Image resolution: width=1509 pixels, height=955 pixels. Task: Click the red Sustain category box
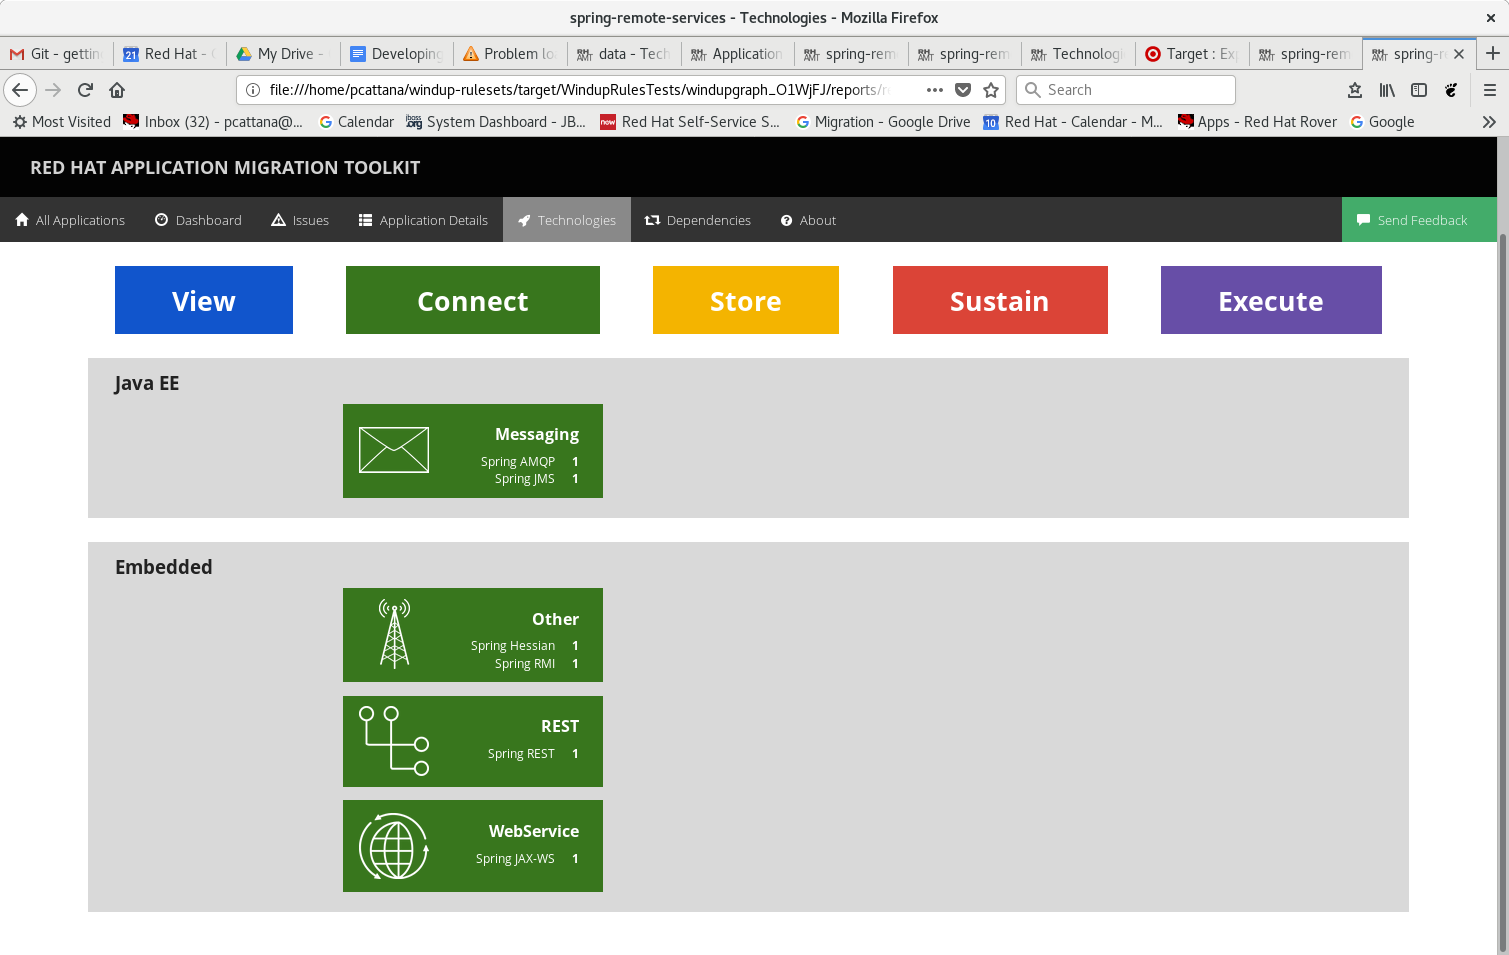tap(1000, 300)
